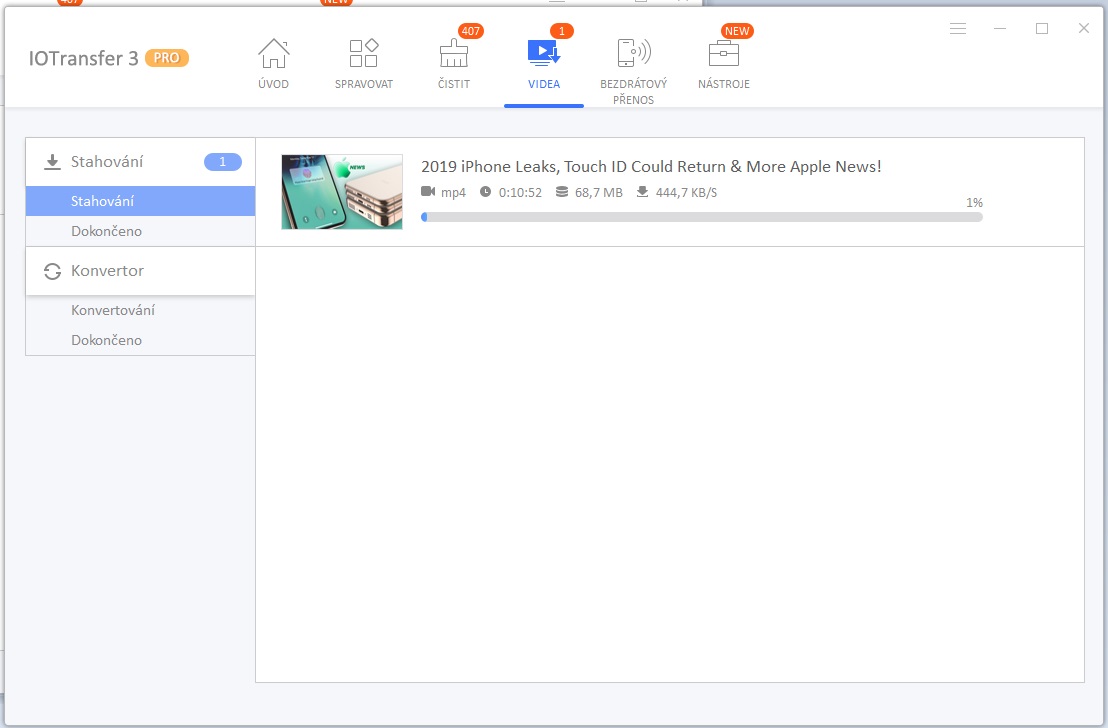
Task: Open the SPRAVOVAT manage icon
Action: click(x=364, y=54)
